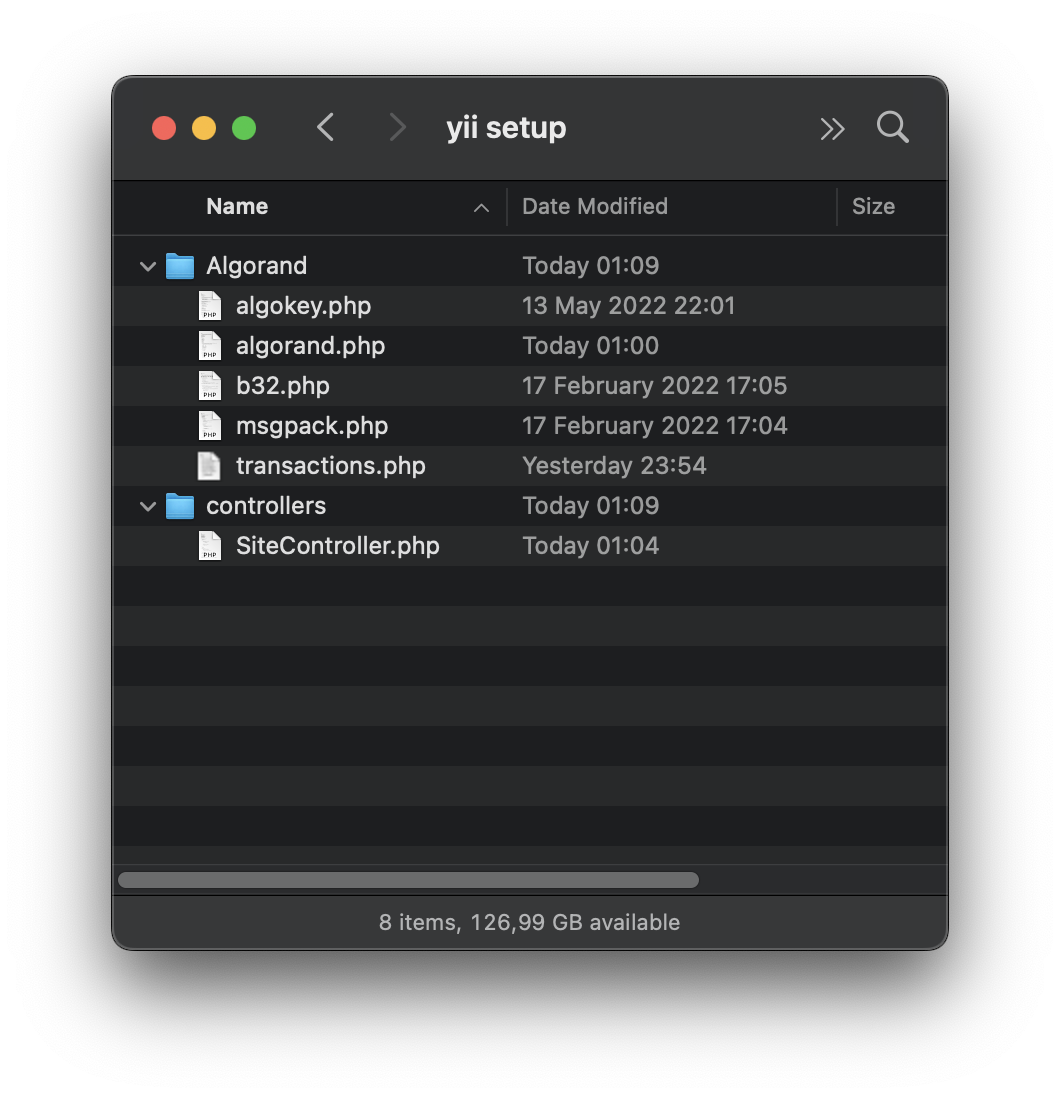
Task: Select the algorand.php file name
Action: [310, 346]
